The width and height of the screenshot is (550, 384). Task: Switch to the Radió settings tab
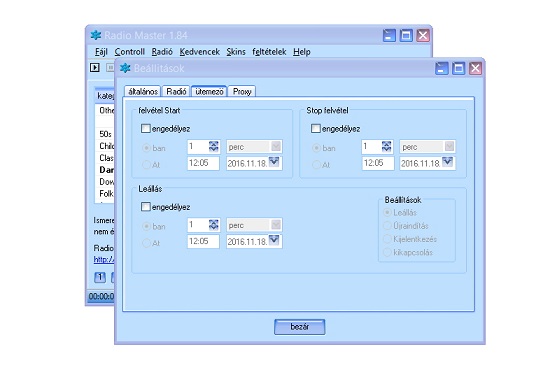pos(176,92)
